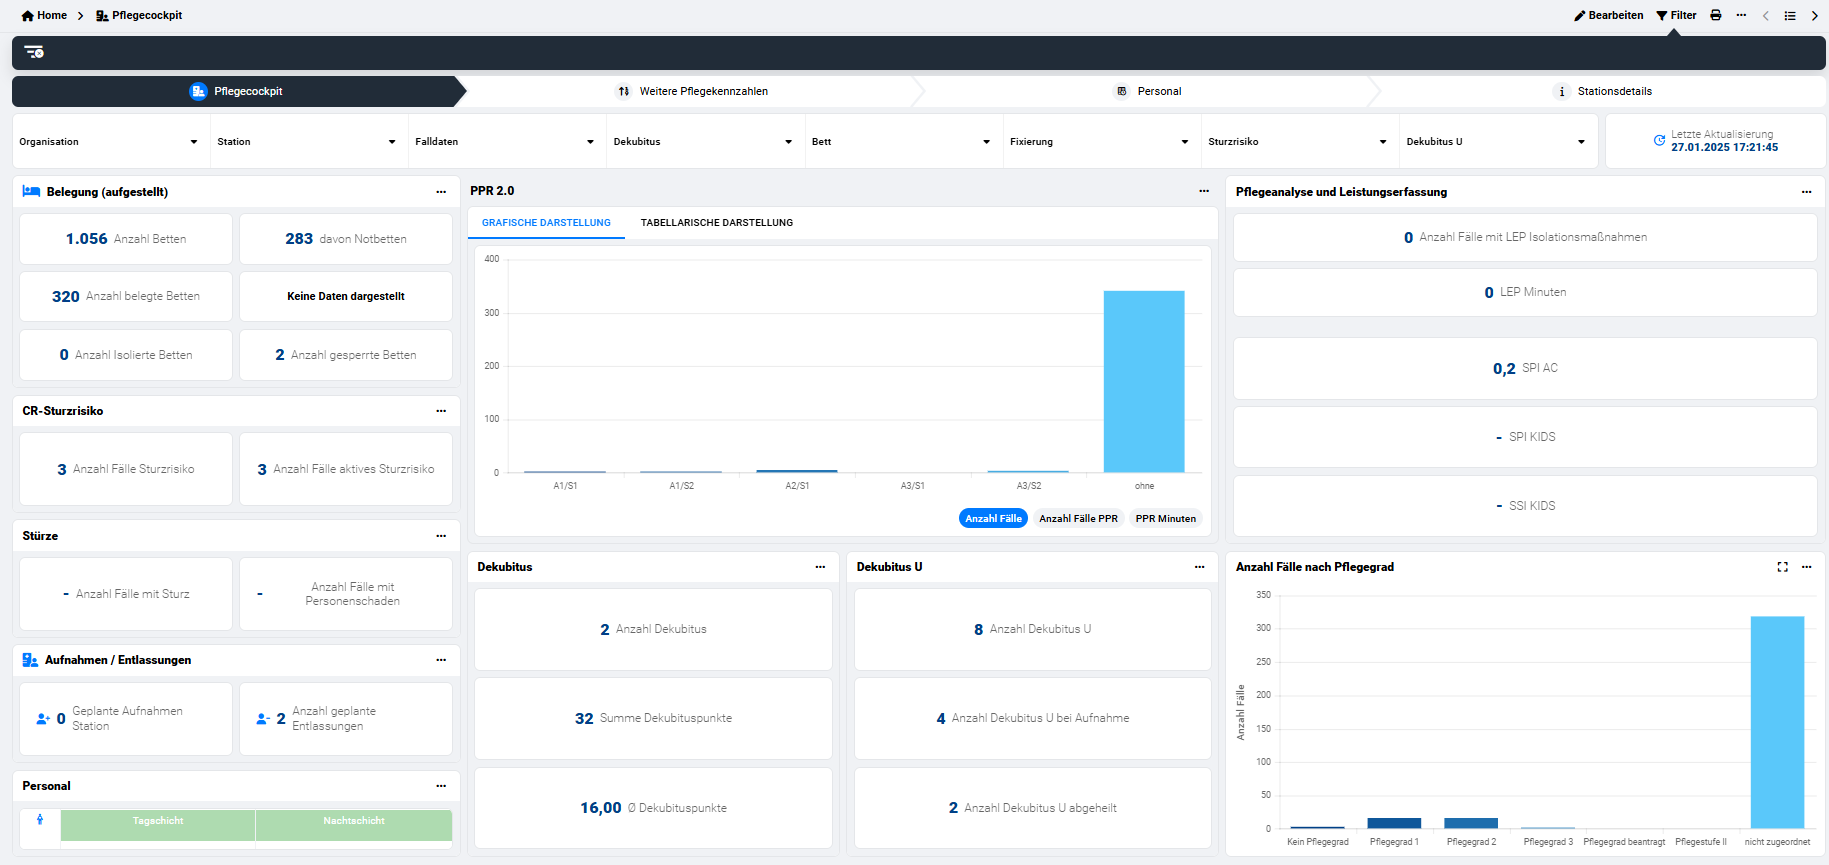This screenshot has height=865, width=1829.
Task: Select Grafische Darstellung tab
Action: click(x=546, y=223)
